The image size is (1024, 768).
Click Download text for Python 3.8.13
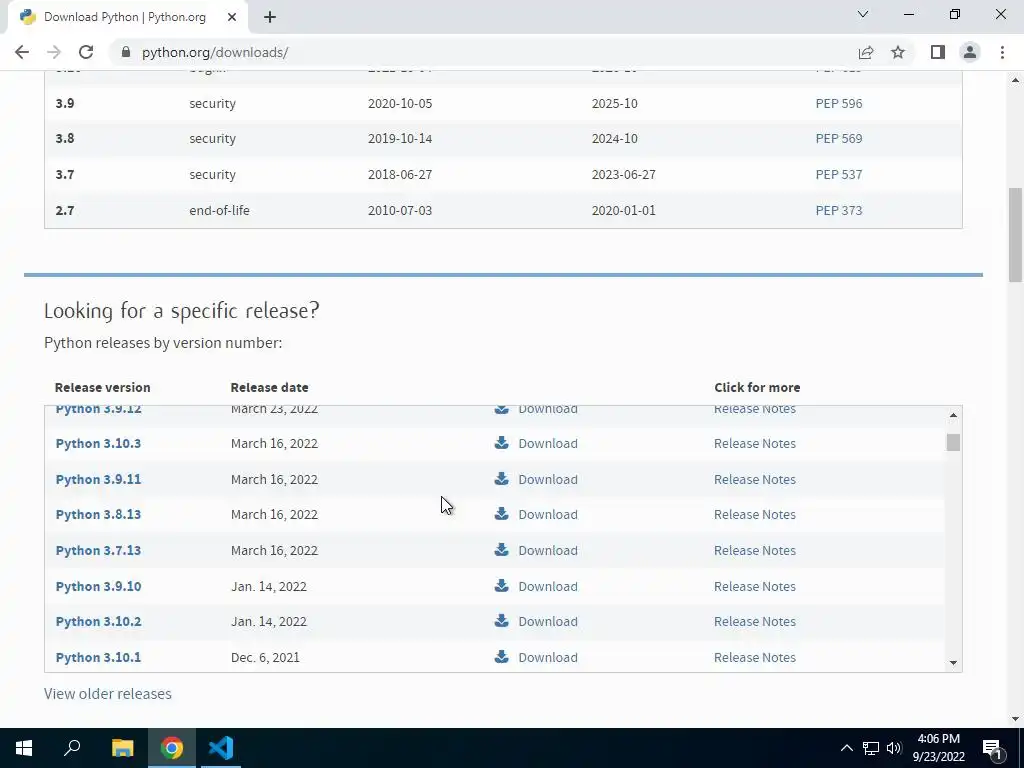tap(548, 515)
